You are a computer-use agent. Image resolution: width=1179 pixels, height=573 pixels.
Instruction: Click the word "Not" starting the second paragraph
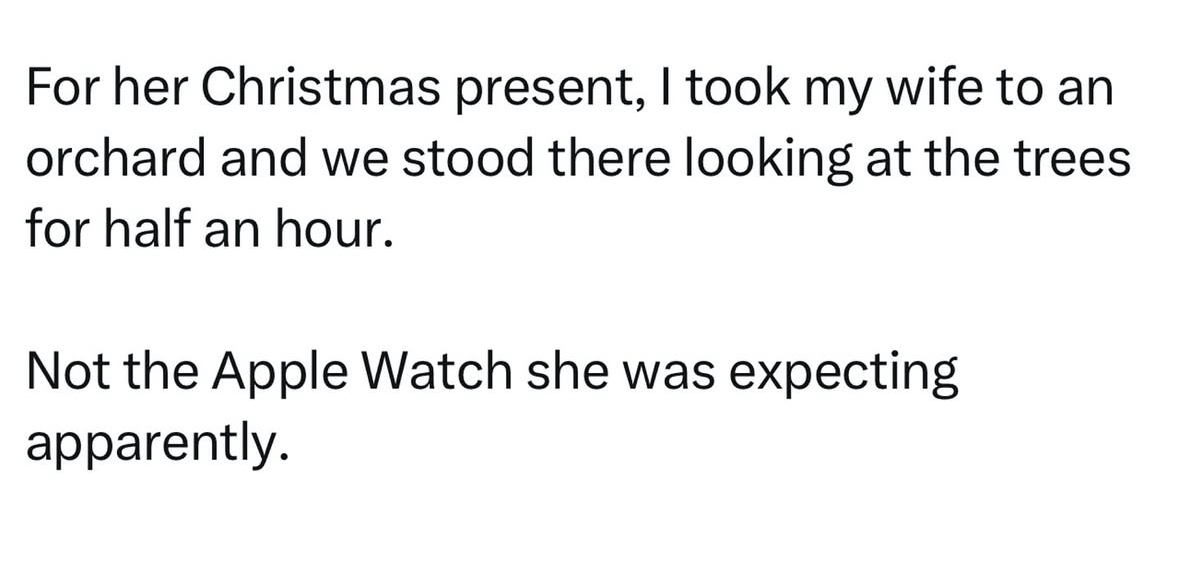62,374
